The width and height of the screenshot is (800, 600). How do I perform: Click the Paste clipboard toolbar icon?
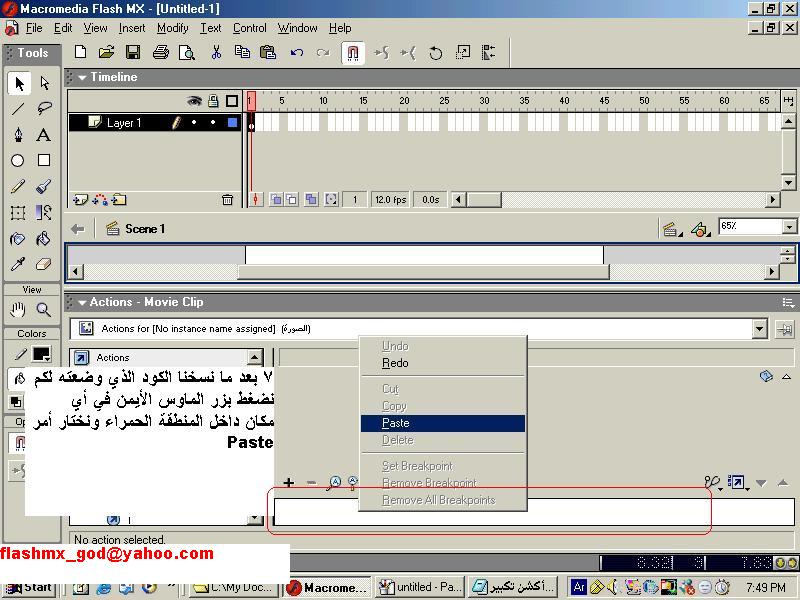(x=268, y=52)
